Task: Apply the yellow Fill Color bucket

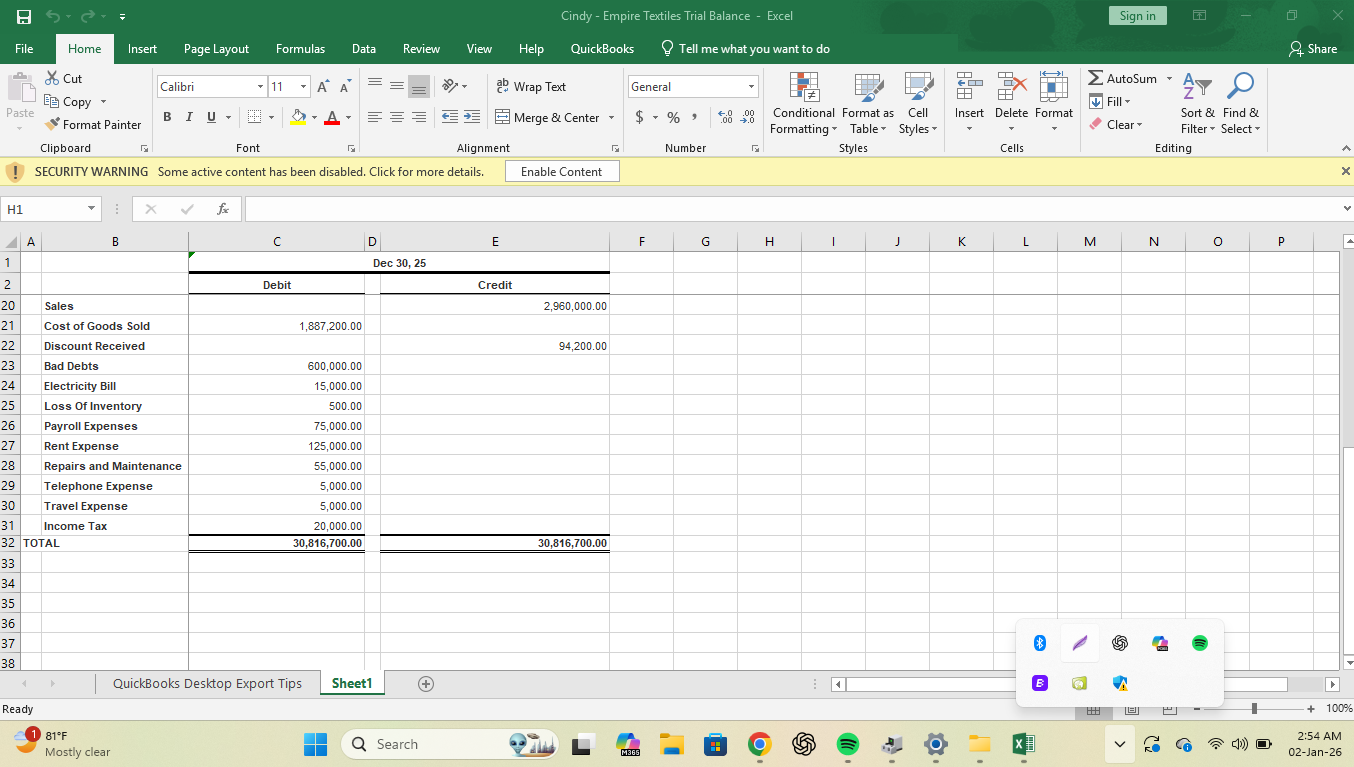Action: pyautogui.click(x=297, y=117)
